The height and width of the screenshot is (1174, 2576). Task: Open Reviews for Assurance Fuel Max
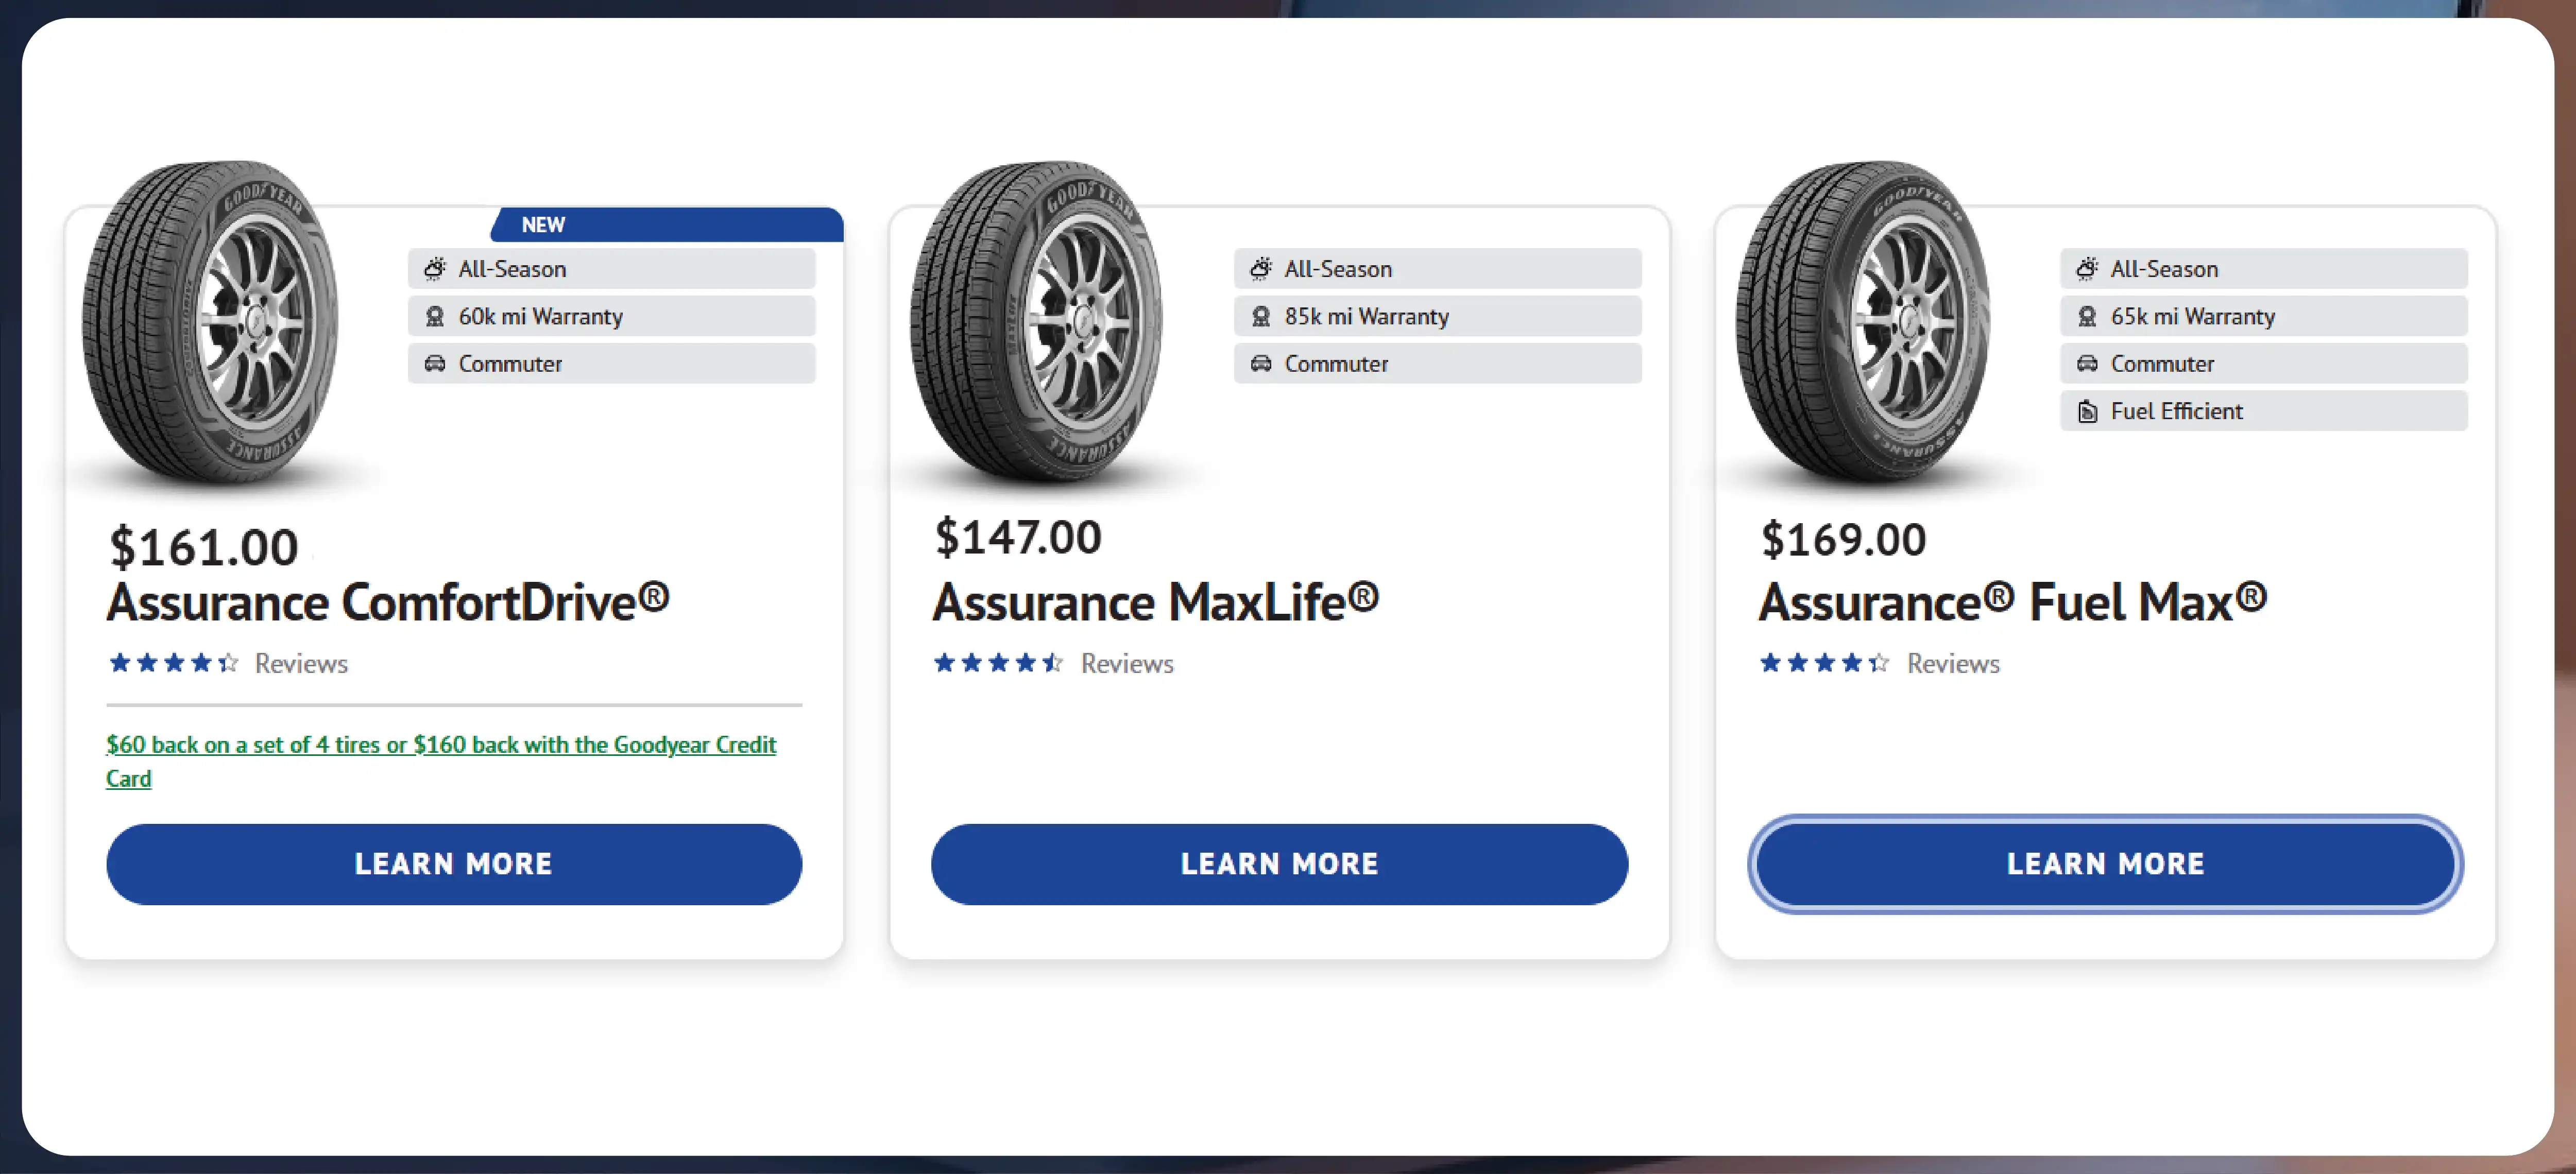point(1953,664)
